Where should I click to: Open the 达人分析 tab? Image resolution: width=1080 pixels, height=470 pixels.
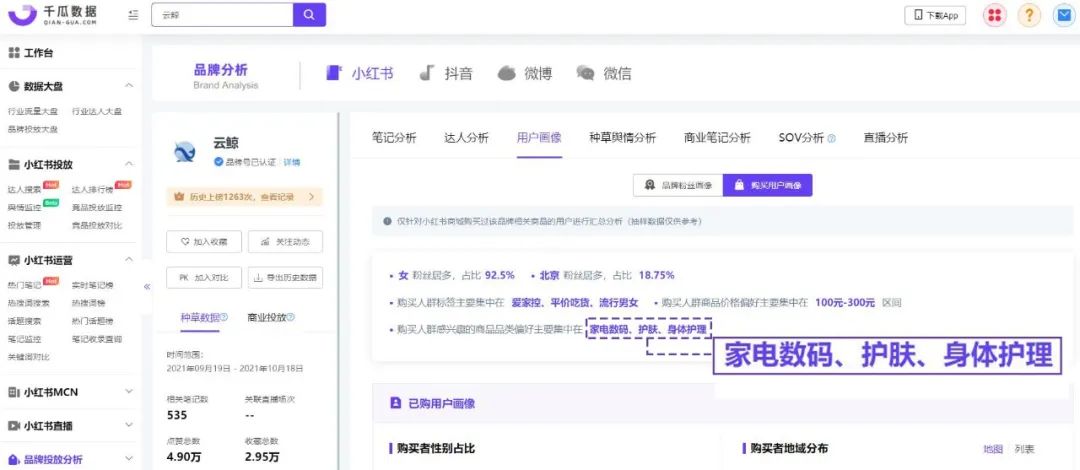(x=466, y=138)
